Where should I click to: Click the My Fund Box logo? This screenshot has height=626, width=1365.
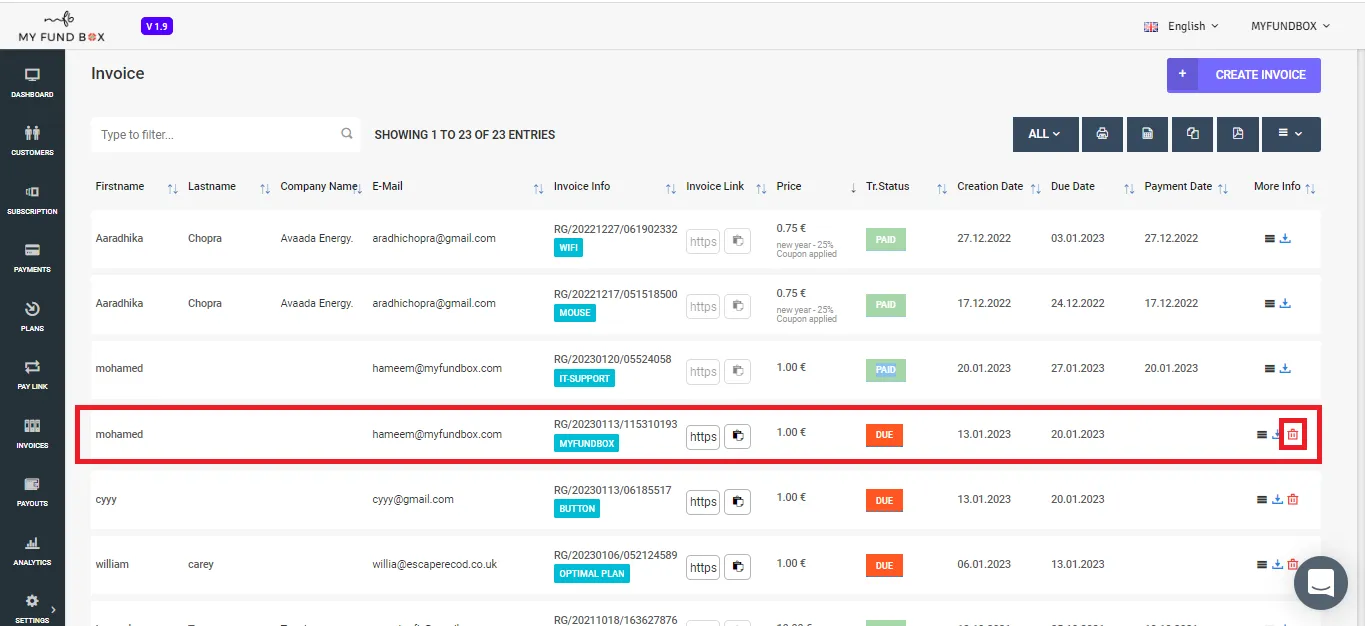pos(61,26)
